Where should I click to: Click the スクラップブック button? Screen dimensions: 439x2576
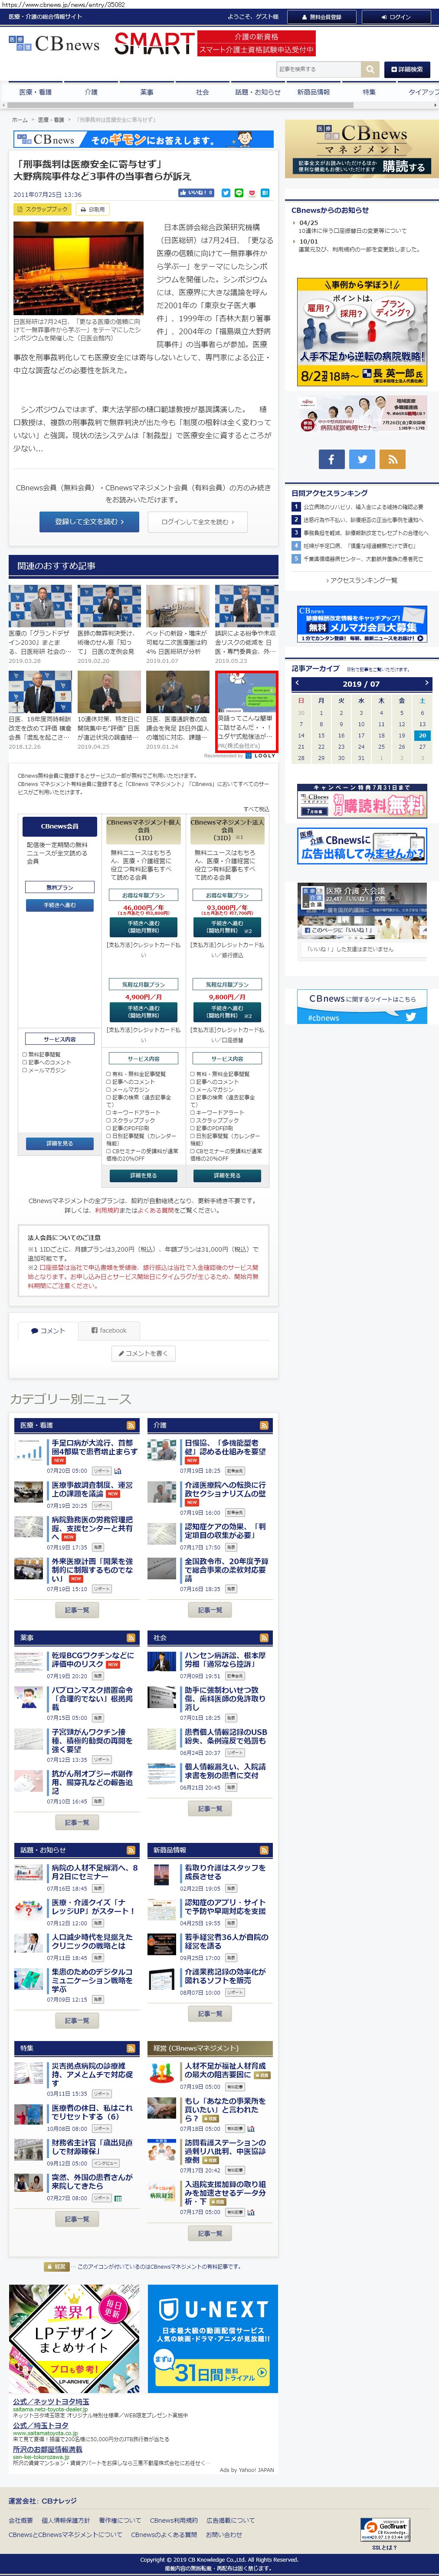(x=43, y=209)
